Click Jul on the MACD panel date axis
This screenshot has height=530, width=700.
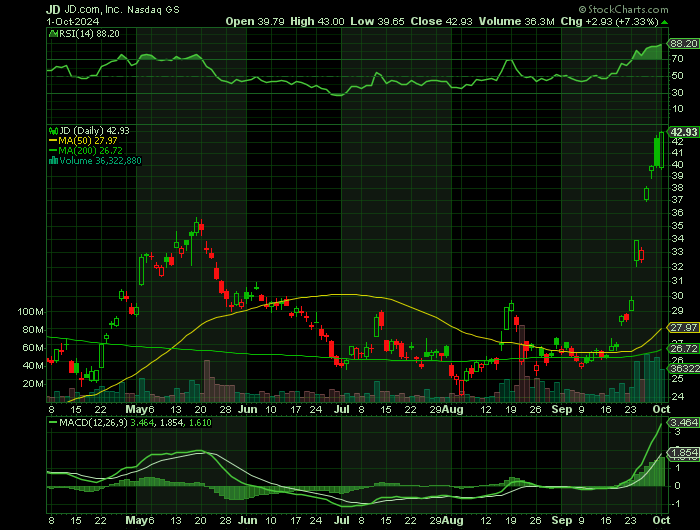pos(342,521)
